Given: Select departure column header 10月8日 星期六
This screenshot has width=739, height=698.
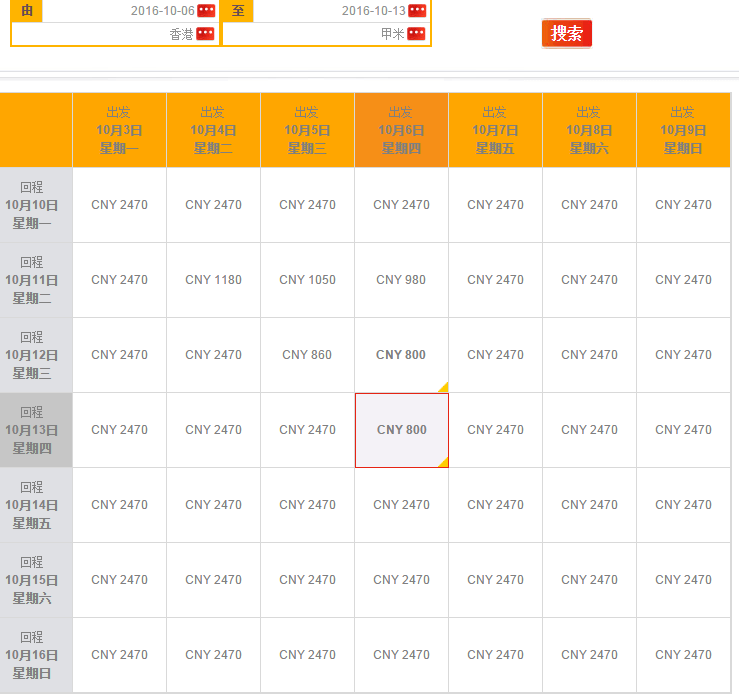Looking at the screenshot, I should click(589, 130).
